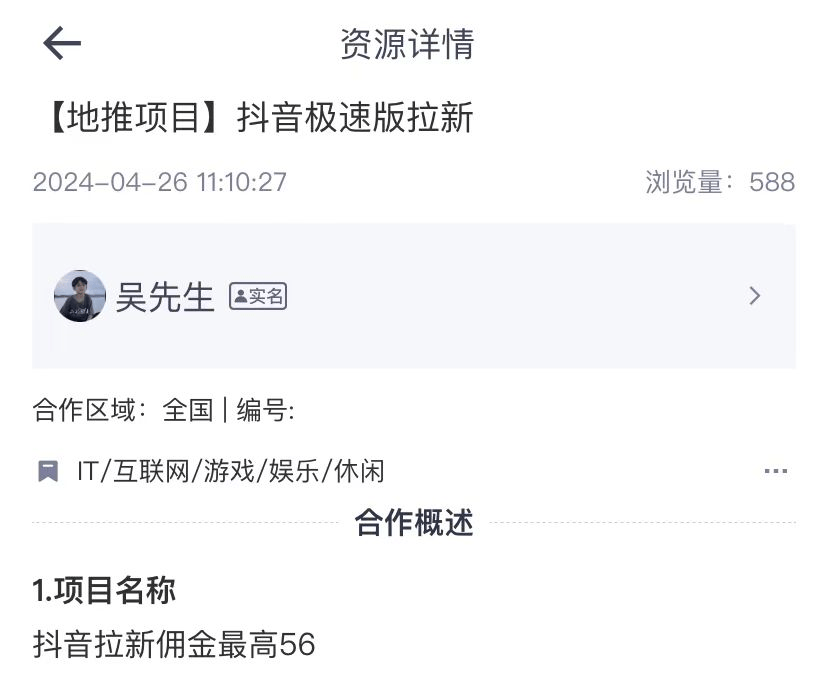The height and width of the screenshot is (699, 828).
Task: Tap the 合作概述 section heading
Action: 414,523
